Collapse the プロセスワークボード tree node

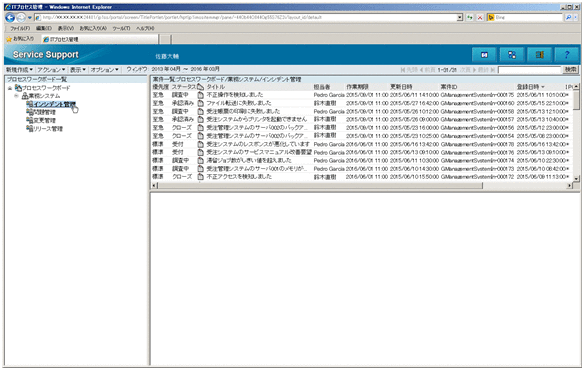click(10, 88)
